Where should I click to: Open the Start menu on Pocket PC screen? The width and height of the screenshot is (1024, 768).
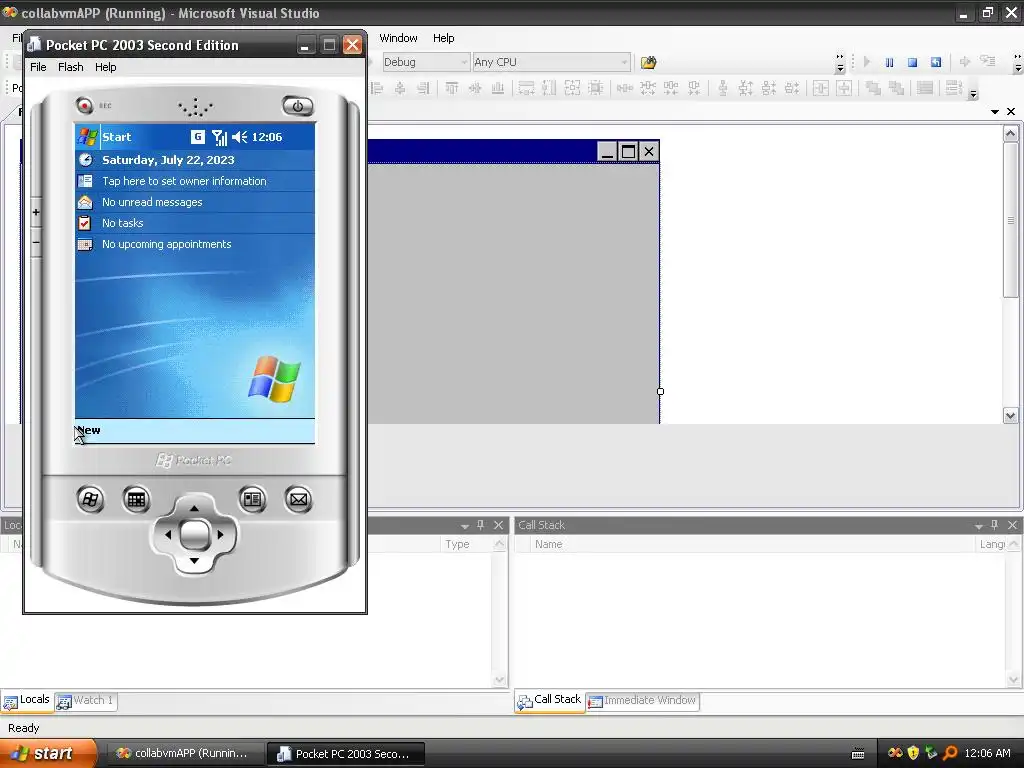pos(105,137)
